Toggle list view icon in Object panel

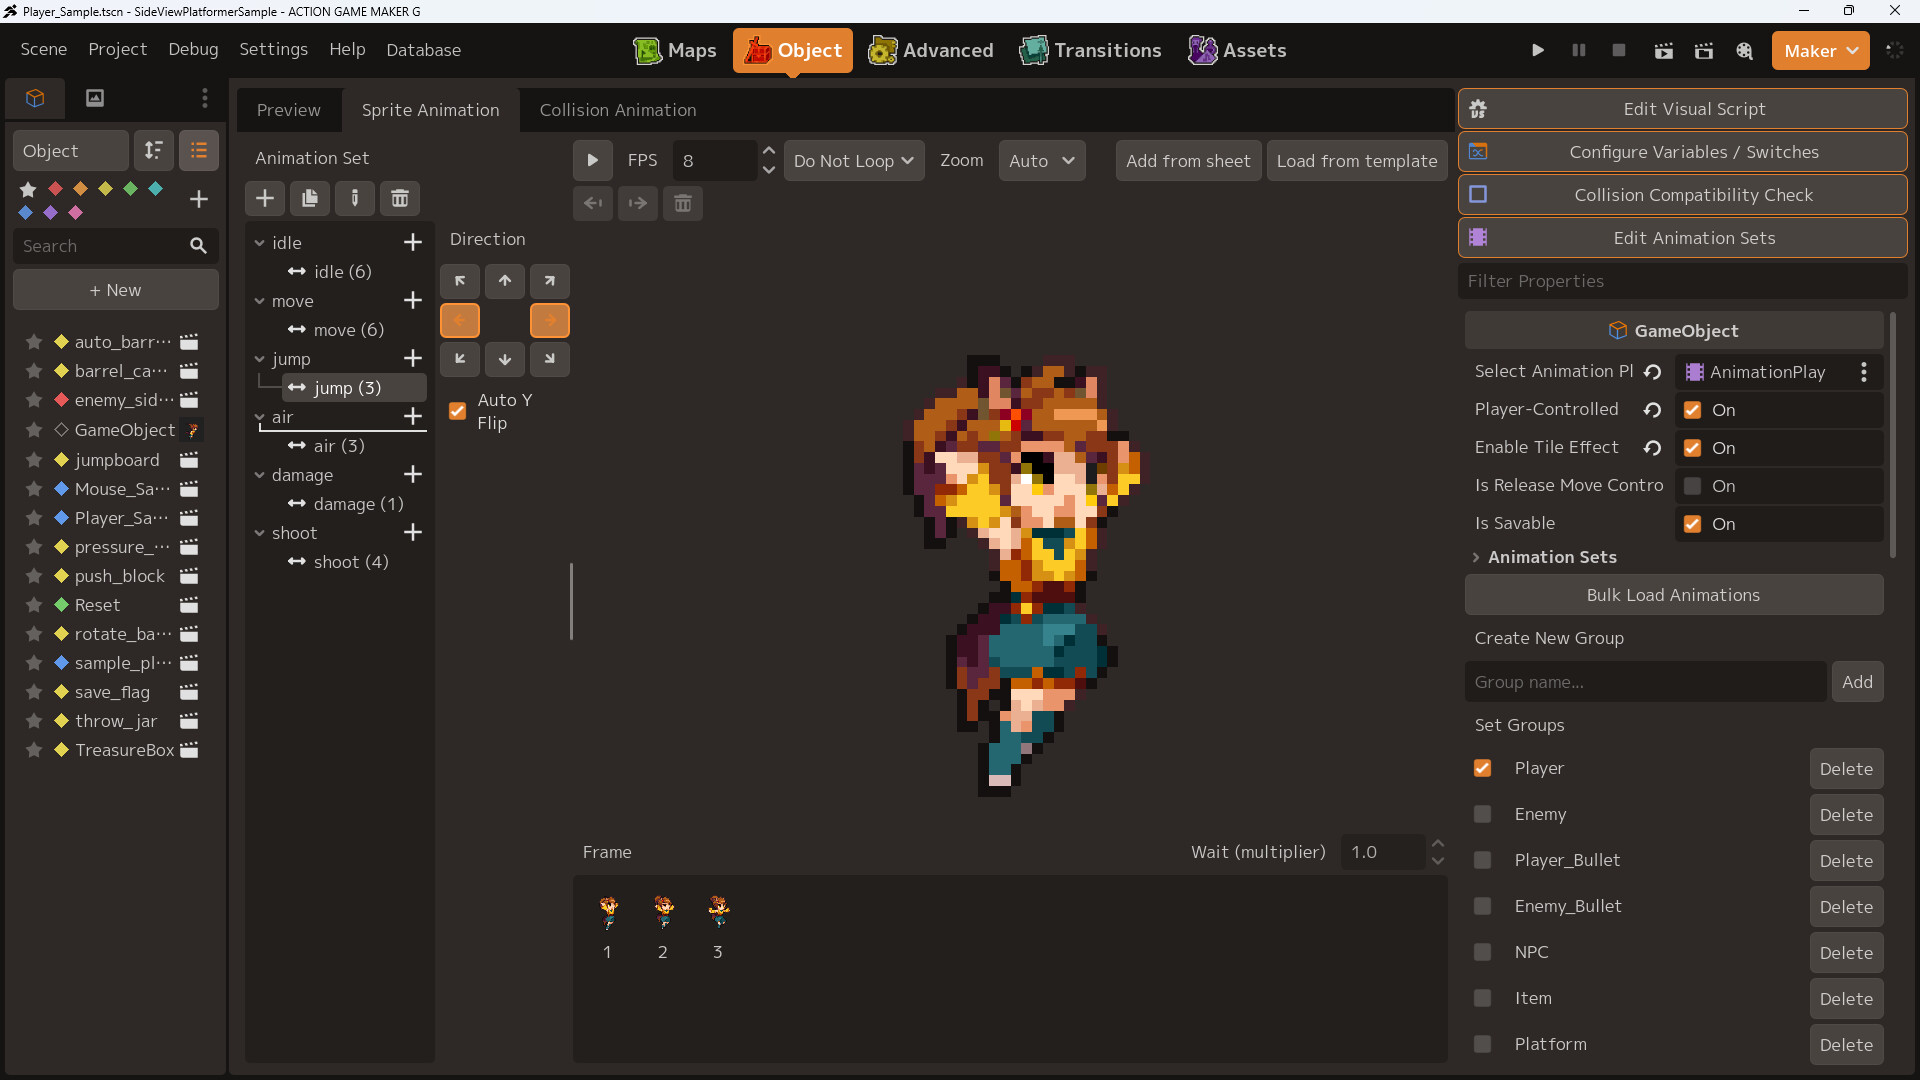(199, 150)
